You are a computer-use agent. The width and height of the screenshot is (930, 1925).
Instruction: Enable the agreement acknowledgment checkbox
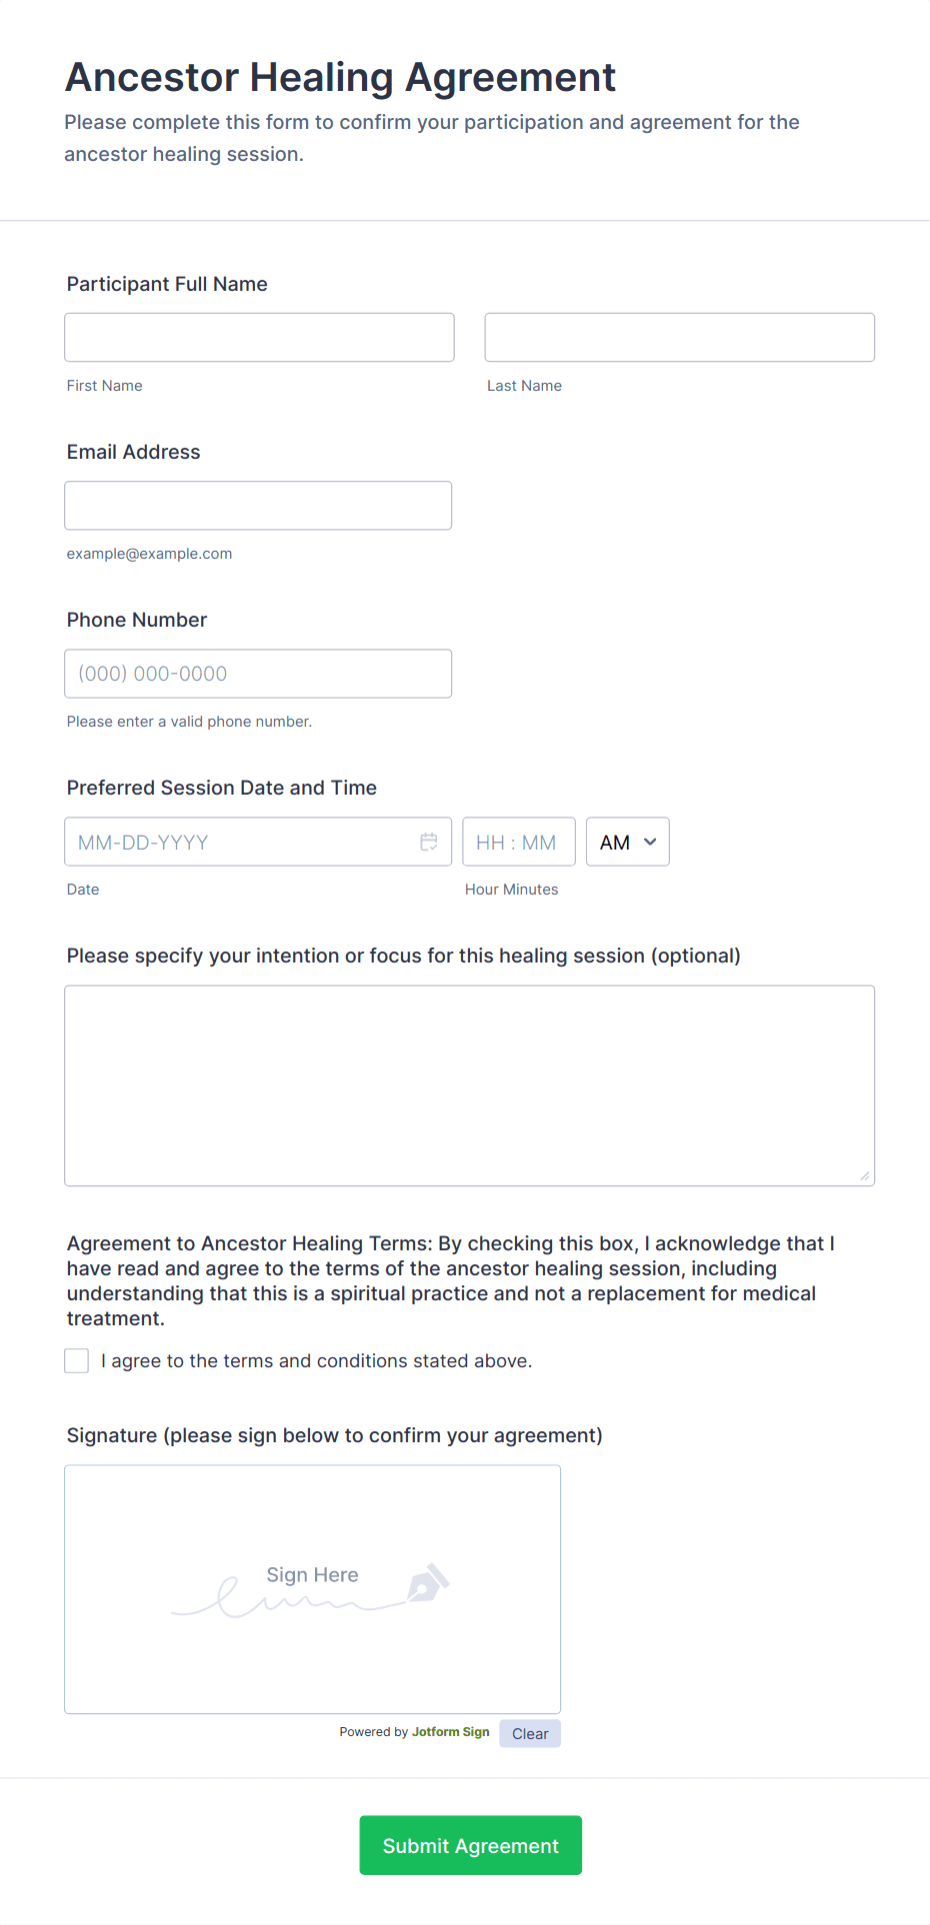coord(76,1360)
